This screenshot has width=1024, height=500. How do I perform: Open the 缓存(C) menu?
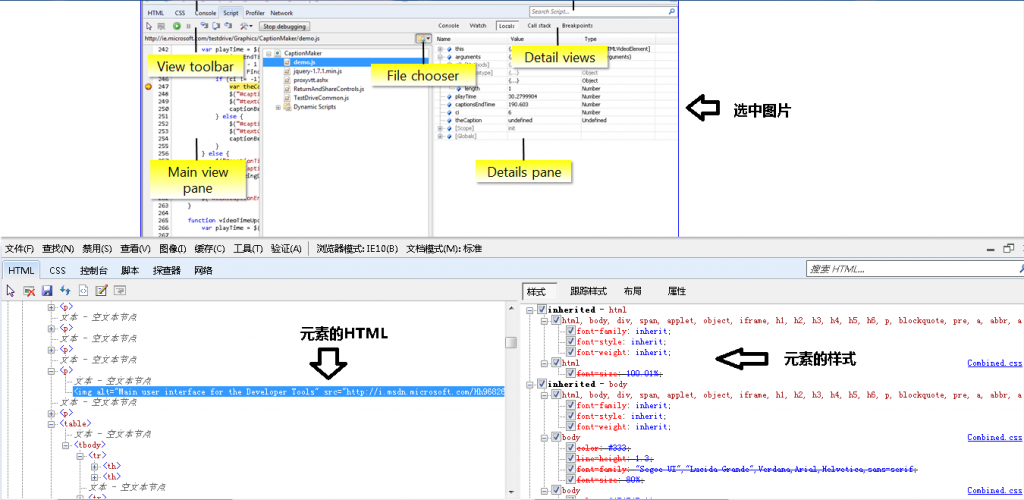pyautogui.click(x=210, y=249)
